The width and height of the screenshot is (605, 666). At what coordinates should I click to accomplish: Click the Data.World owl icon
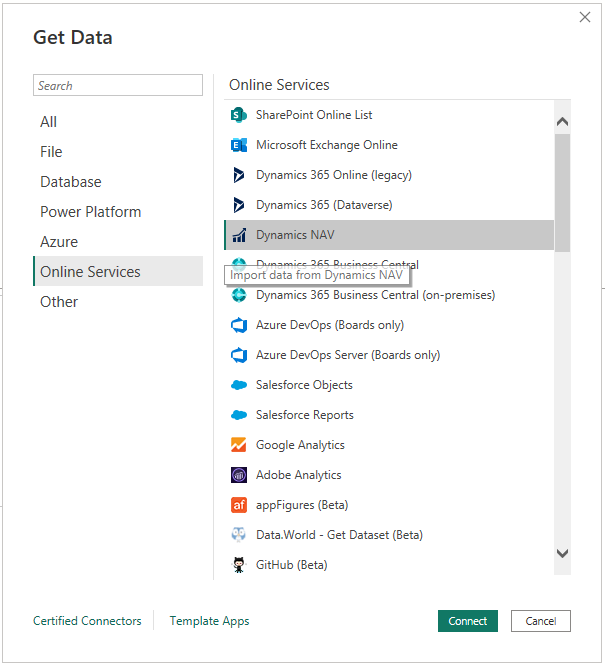(x=239, y=535)
